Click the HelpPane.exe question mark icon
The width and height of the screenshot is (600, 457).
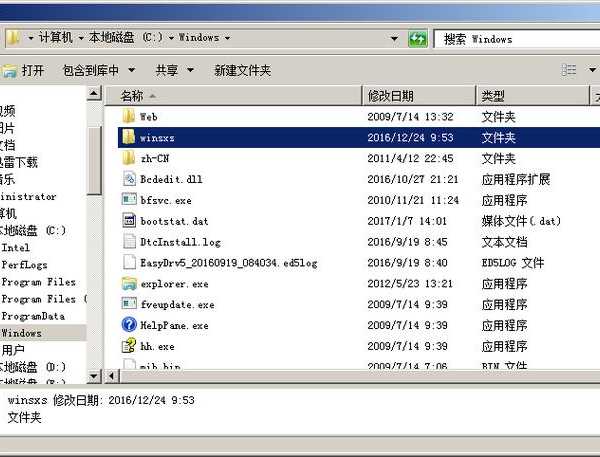(x=129, y=325)
